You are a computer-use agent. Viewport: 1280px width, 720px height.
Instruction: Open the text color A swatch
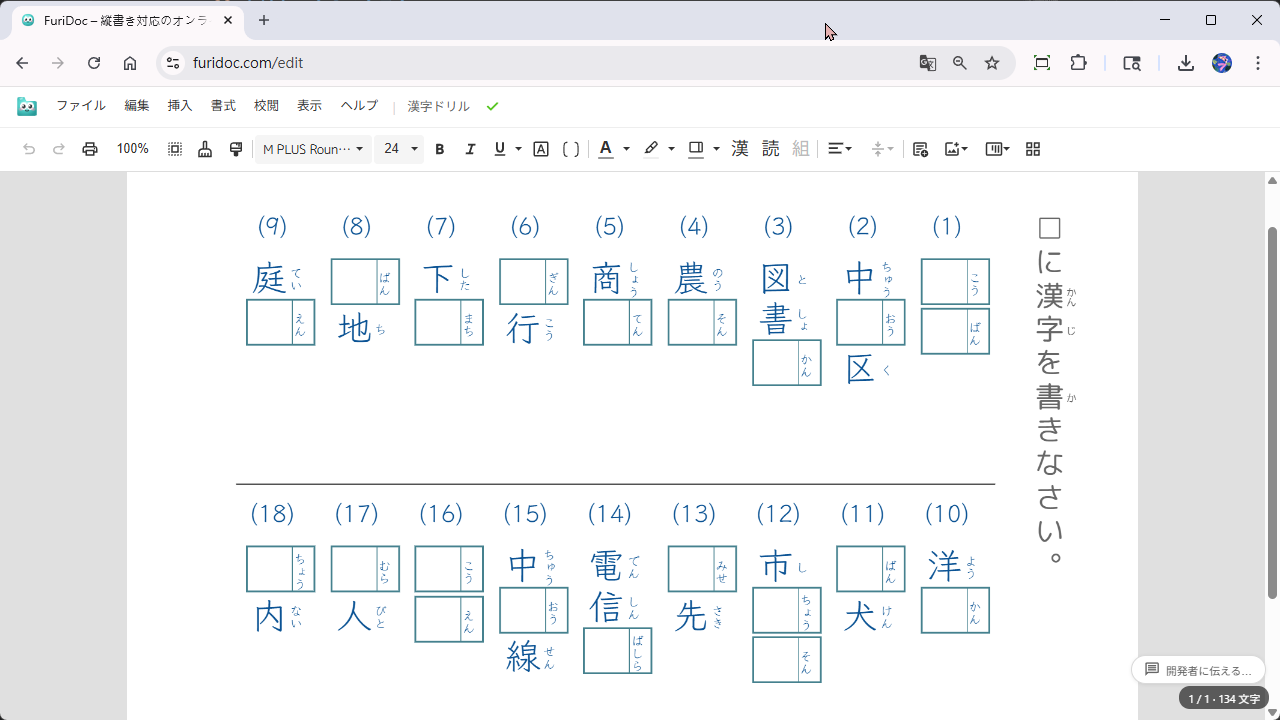tap(605, 148)
